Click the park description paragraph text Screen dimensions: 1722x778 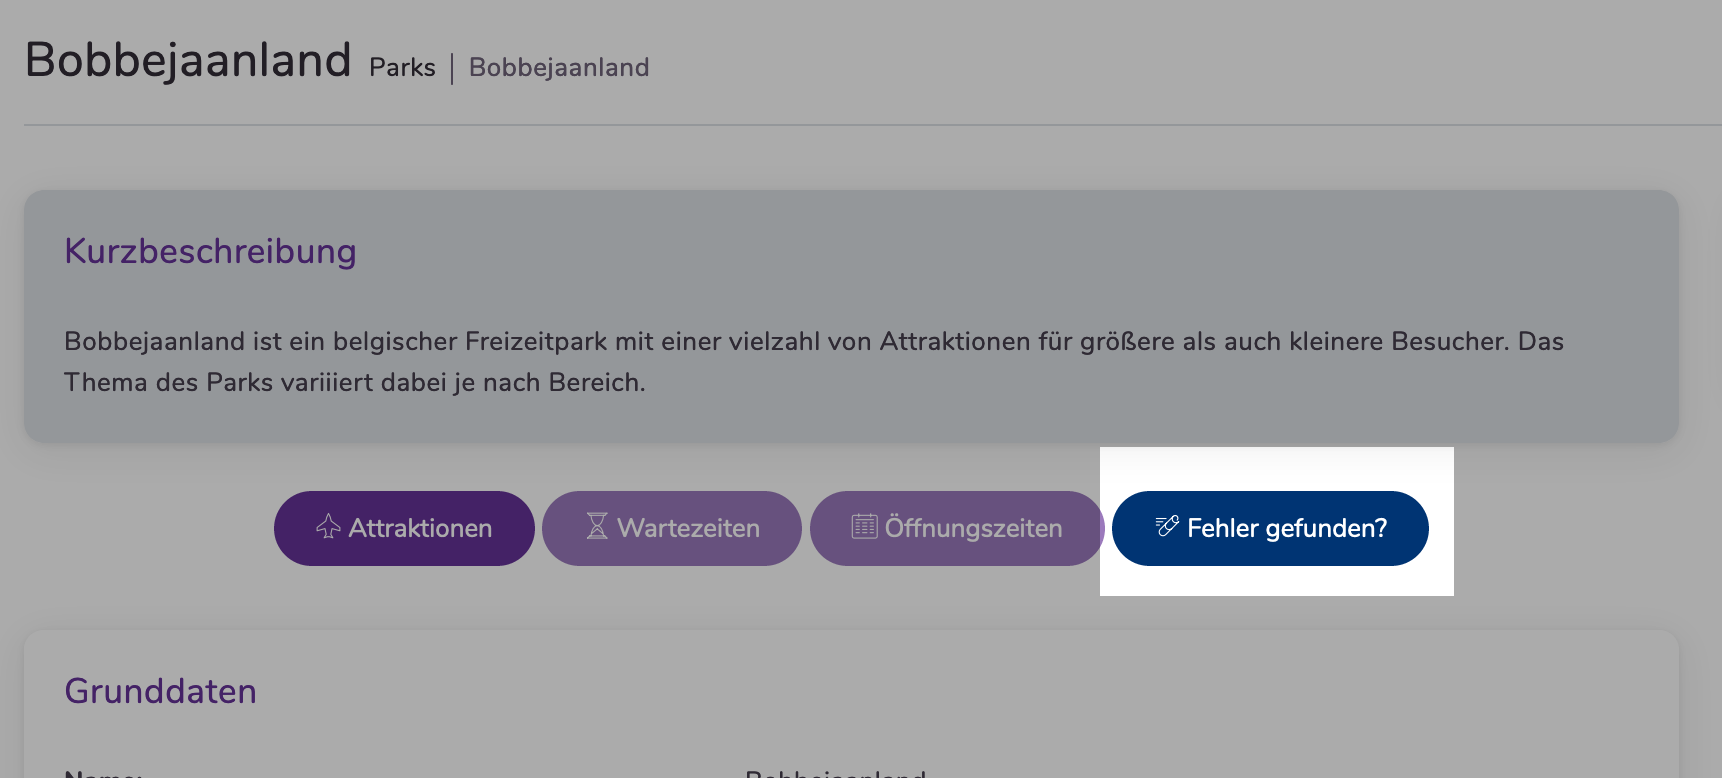pos(814,362)
